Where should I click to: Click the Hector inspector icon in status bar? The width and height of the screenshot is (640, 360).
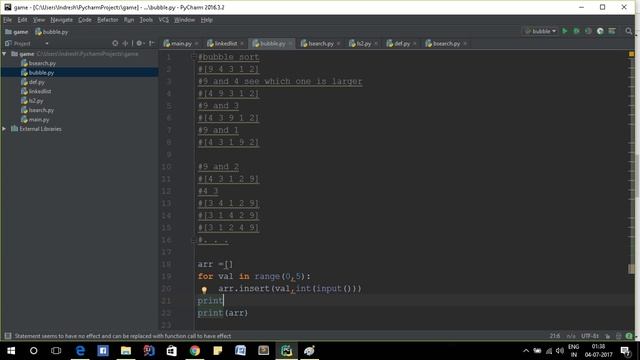tap(618, 336)
